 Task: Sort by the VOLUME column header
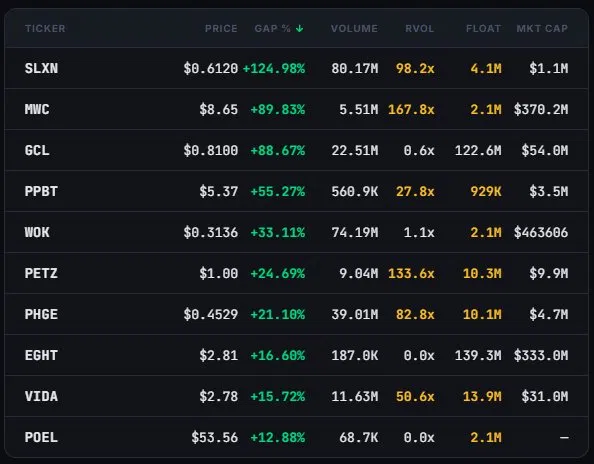(x=354, y=28)
